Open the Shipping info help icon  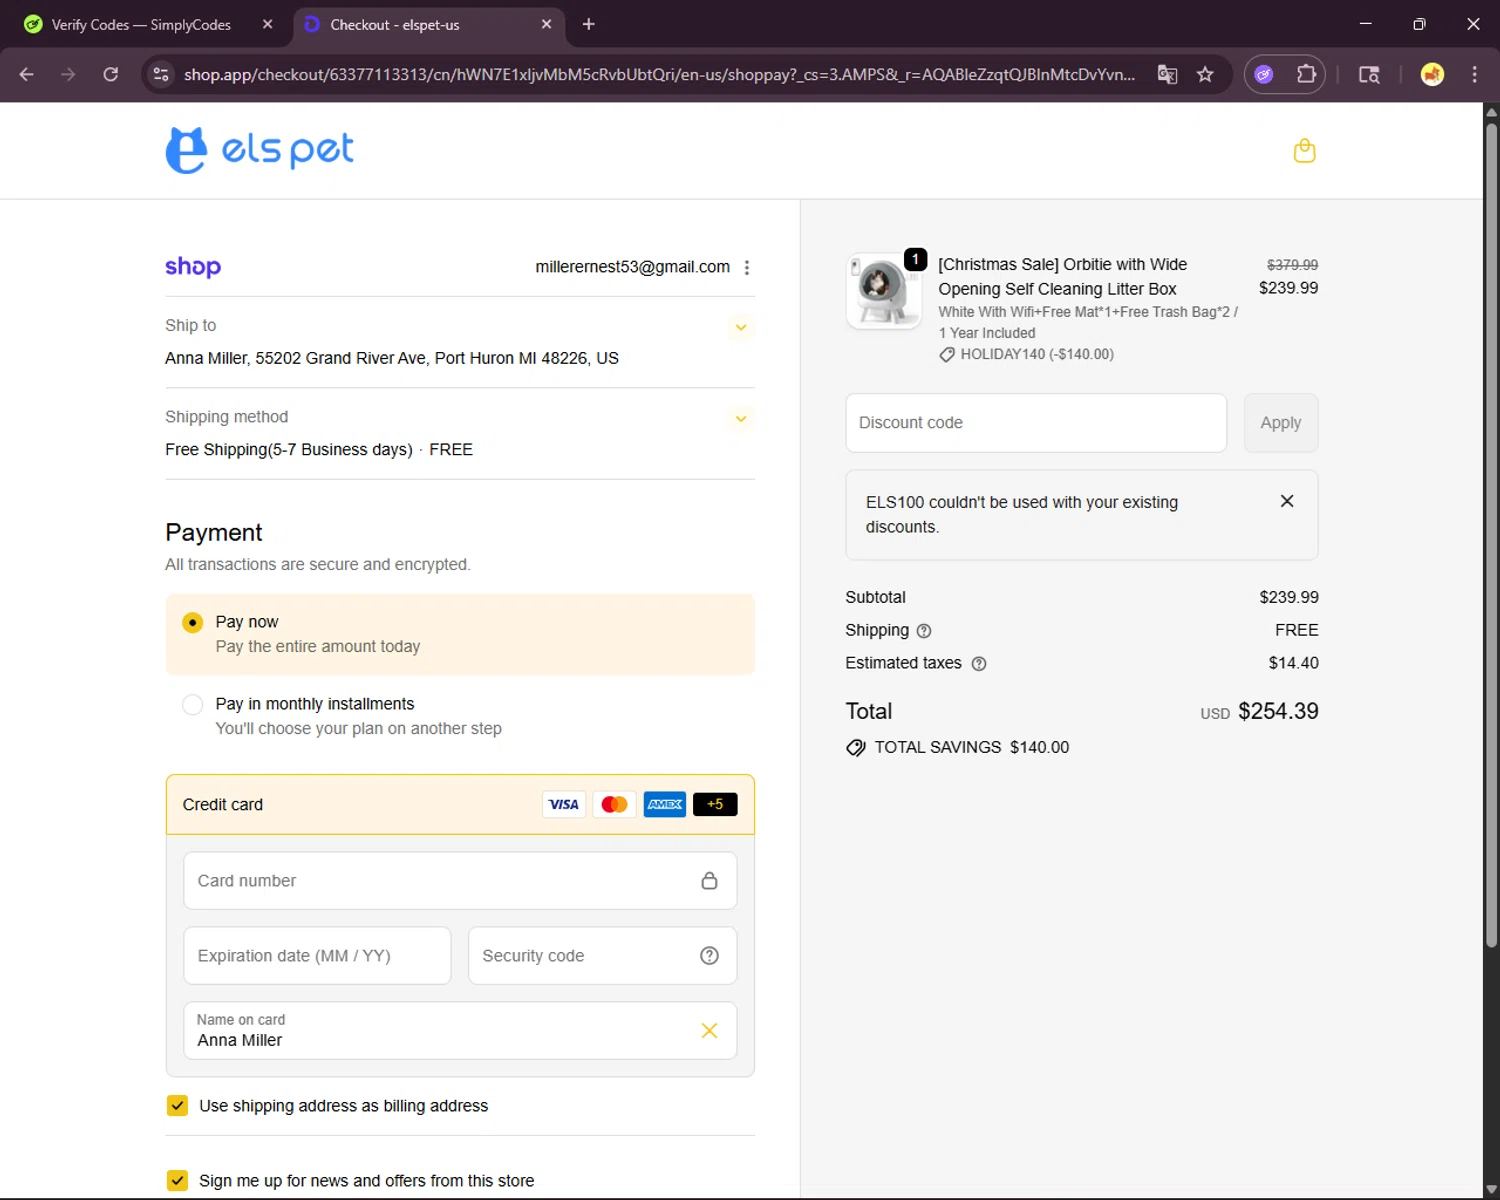(x=924, y=631)
